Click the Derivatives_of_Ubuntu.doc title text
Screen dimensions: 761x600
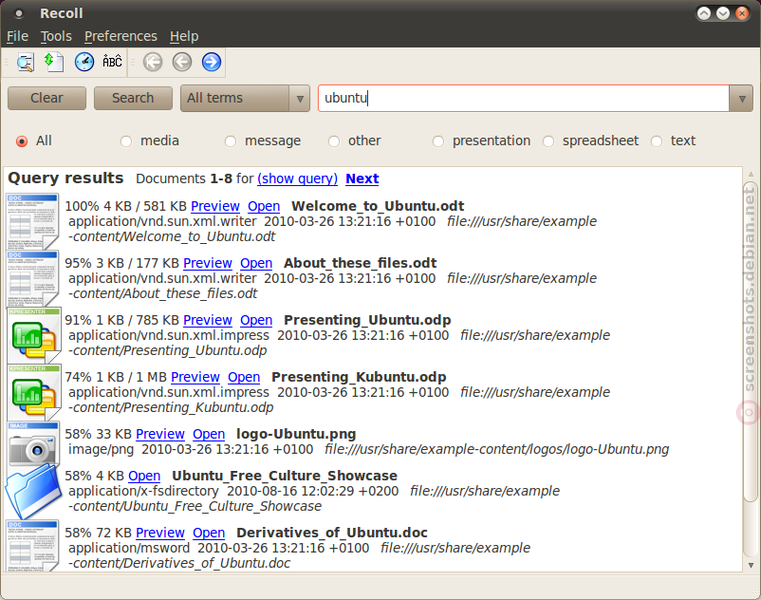[331, 533]
